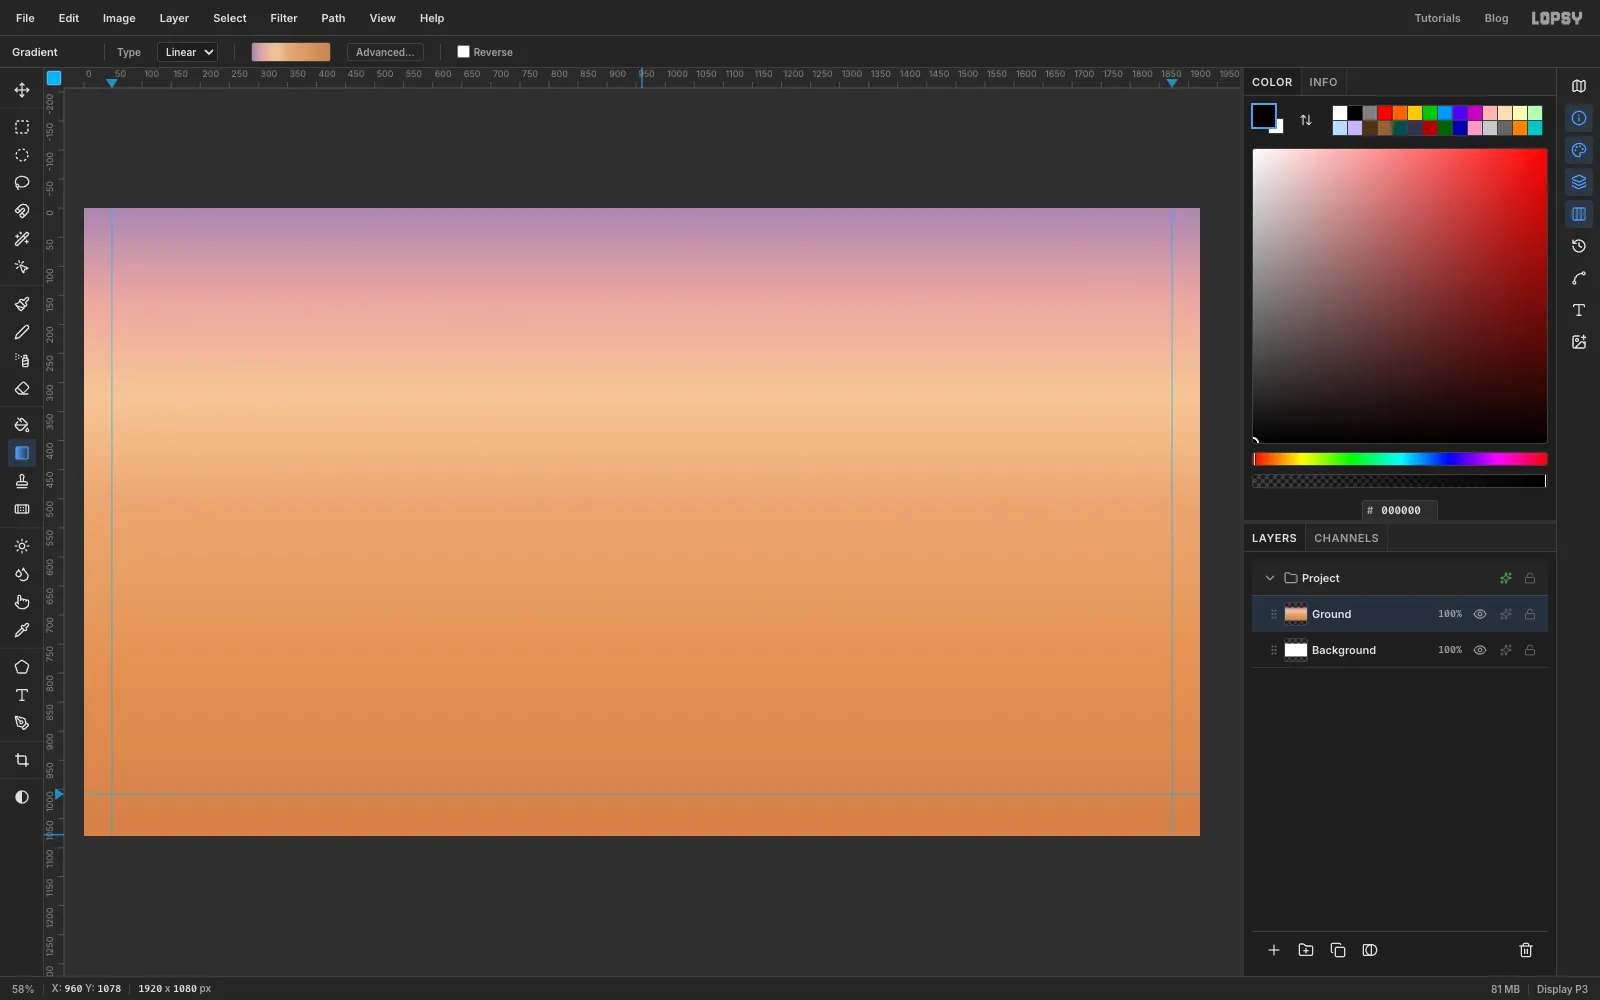Open the File menu
Viewport: 1600px width, 1000px height.
pos(25,18)
